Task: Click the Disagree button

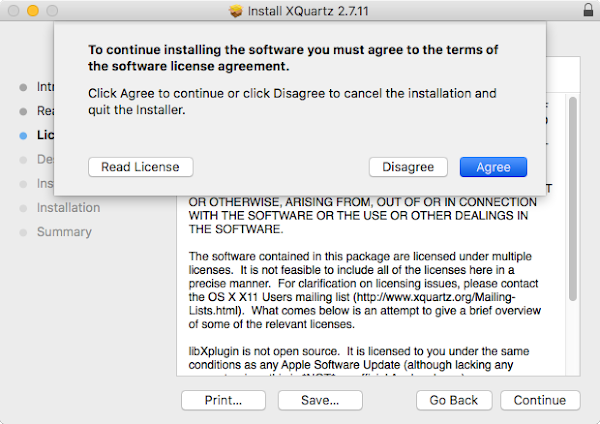Action: 408,167
